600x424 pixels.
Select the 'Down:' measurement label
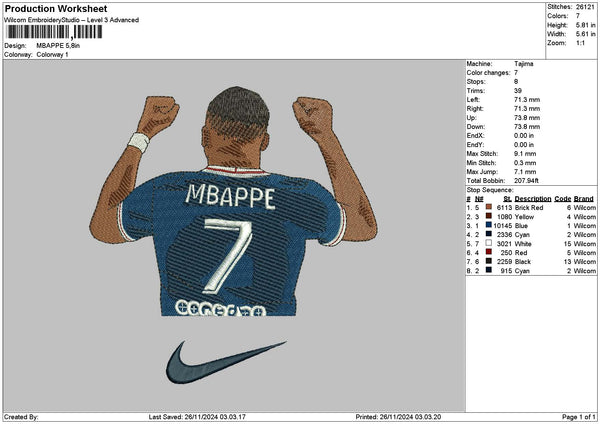pos(476,127)
